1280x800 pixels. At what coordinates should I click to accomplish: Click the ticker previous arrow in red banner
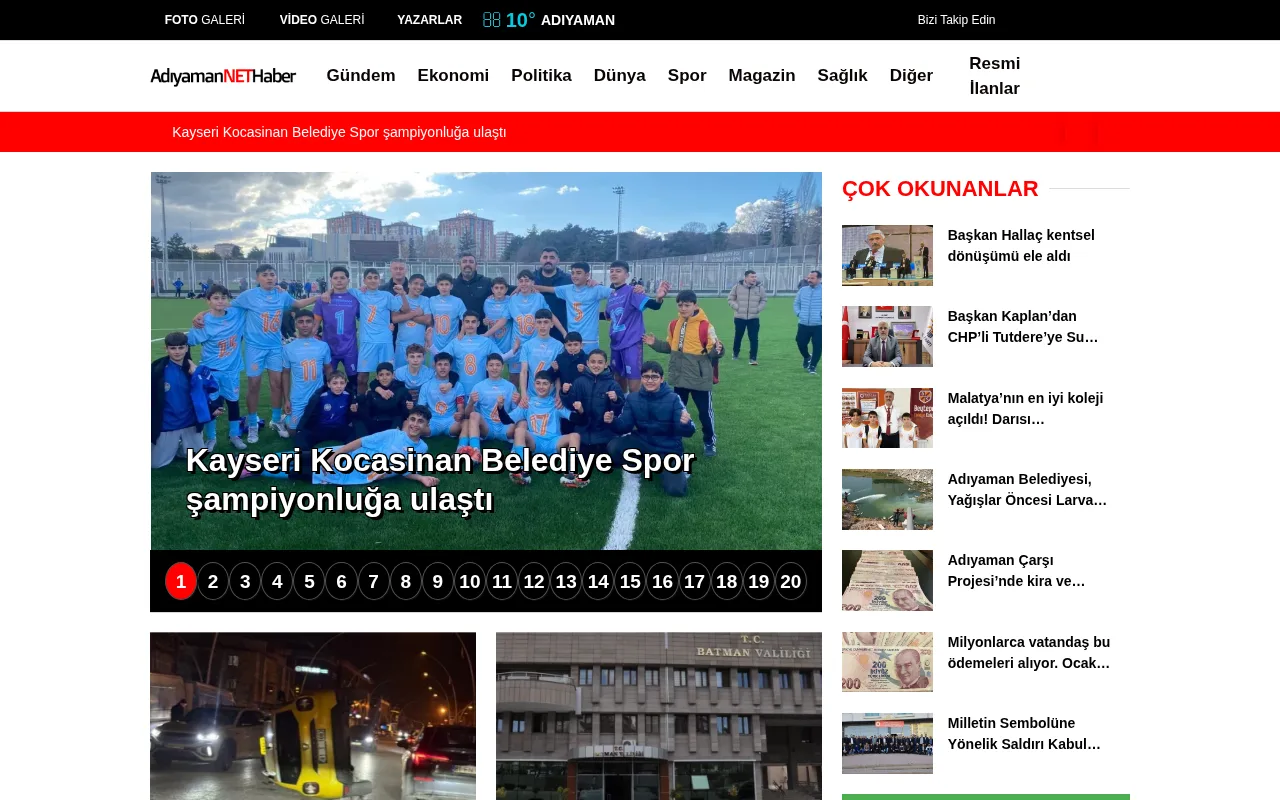[1063, 130]
